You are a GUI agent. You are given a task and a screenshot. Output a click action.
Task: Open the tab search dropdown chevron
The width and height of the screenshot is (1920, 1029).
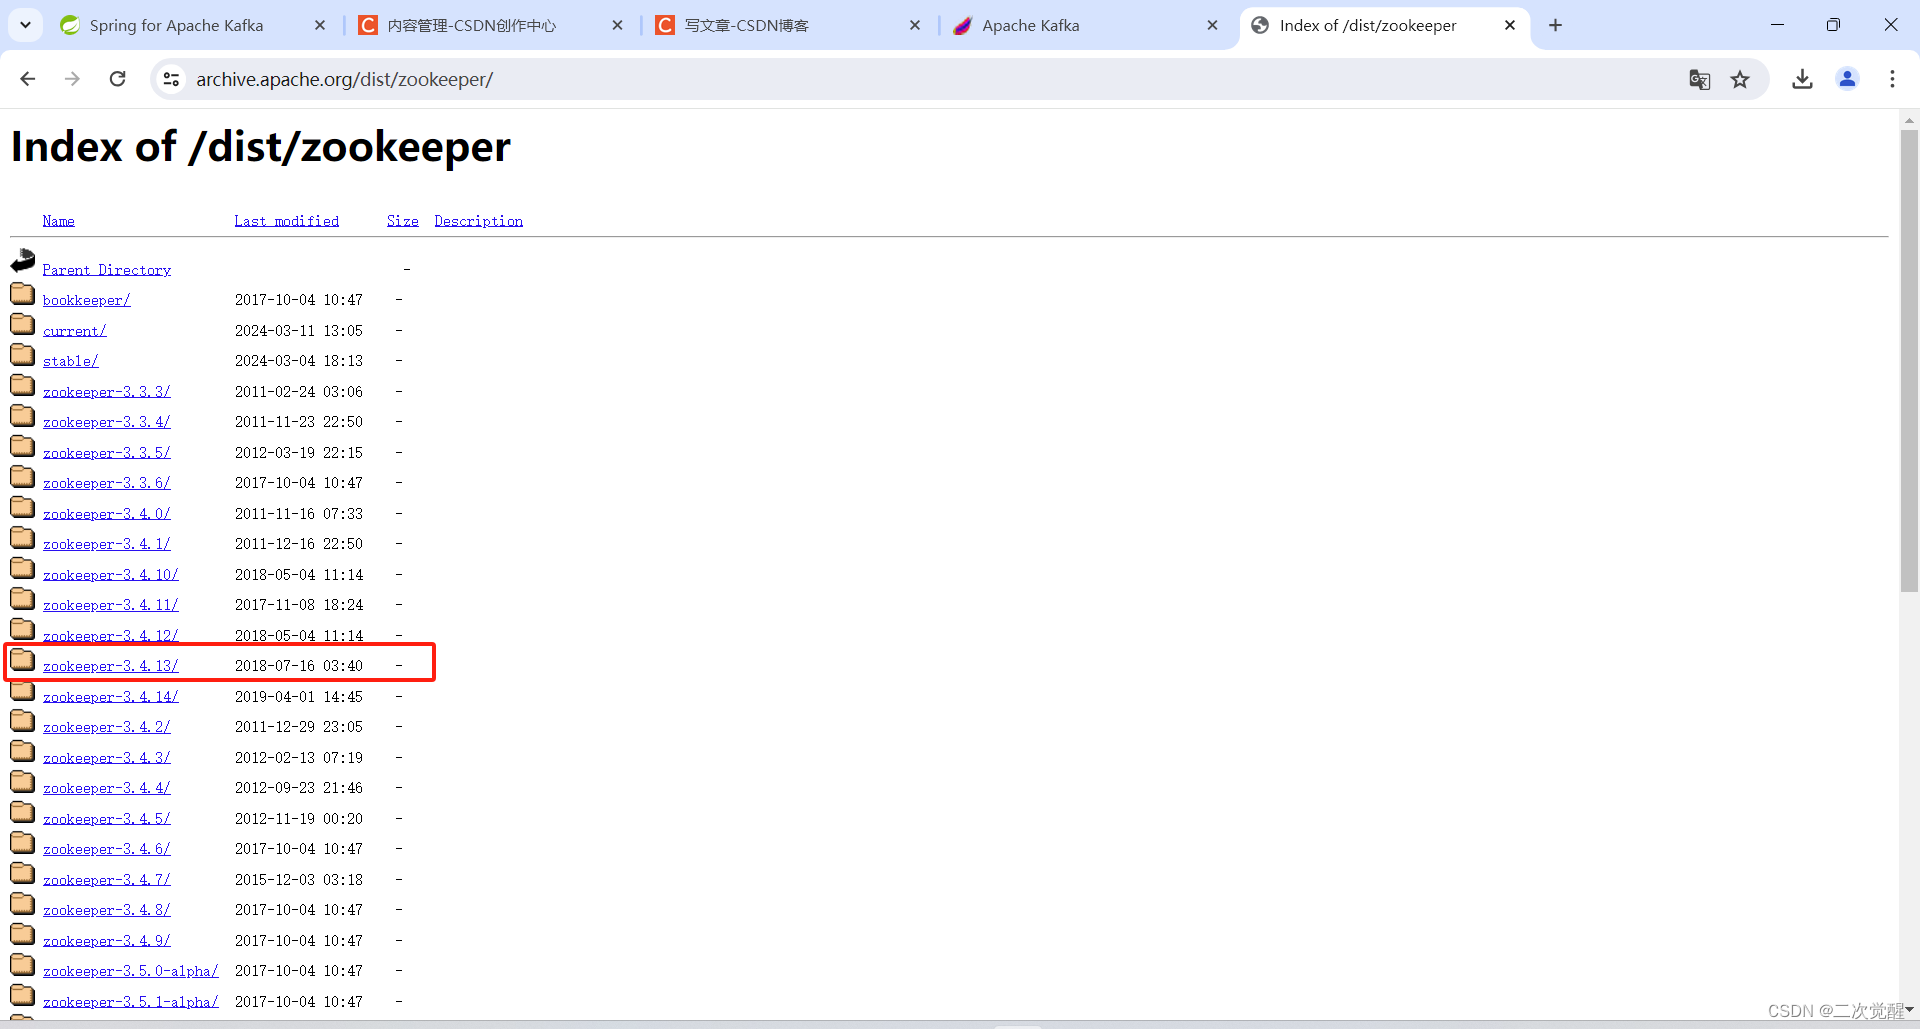tap(25, 25)
